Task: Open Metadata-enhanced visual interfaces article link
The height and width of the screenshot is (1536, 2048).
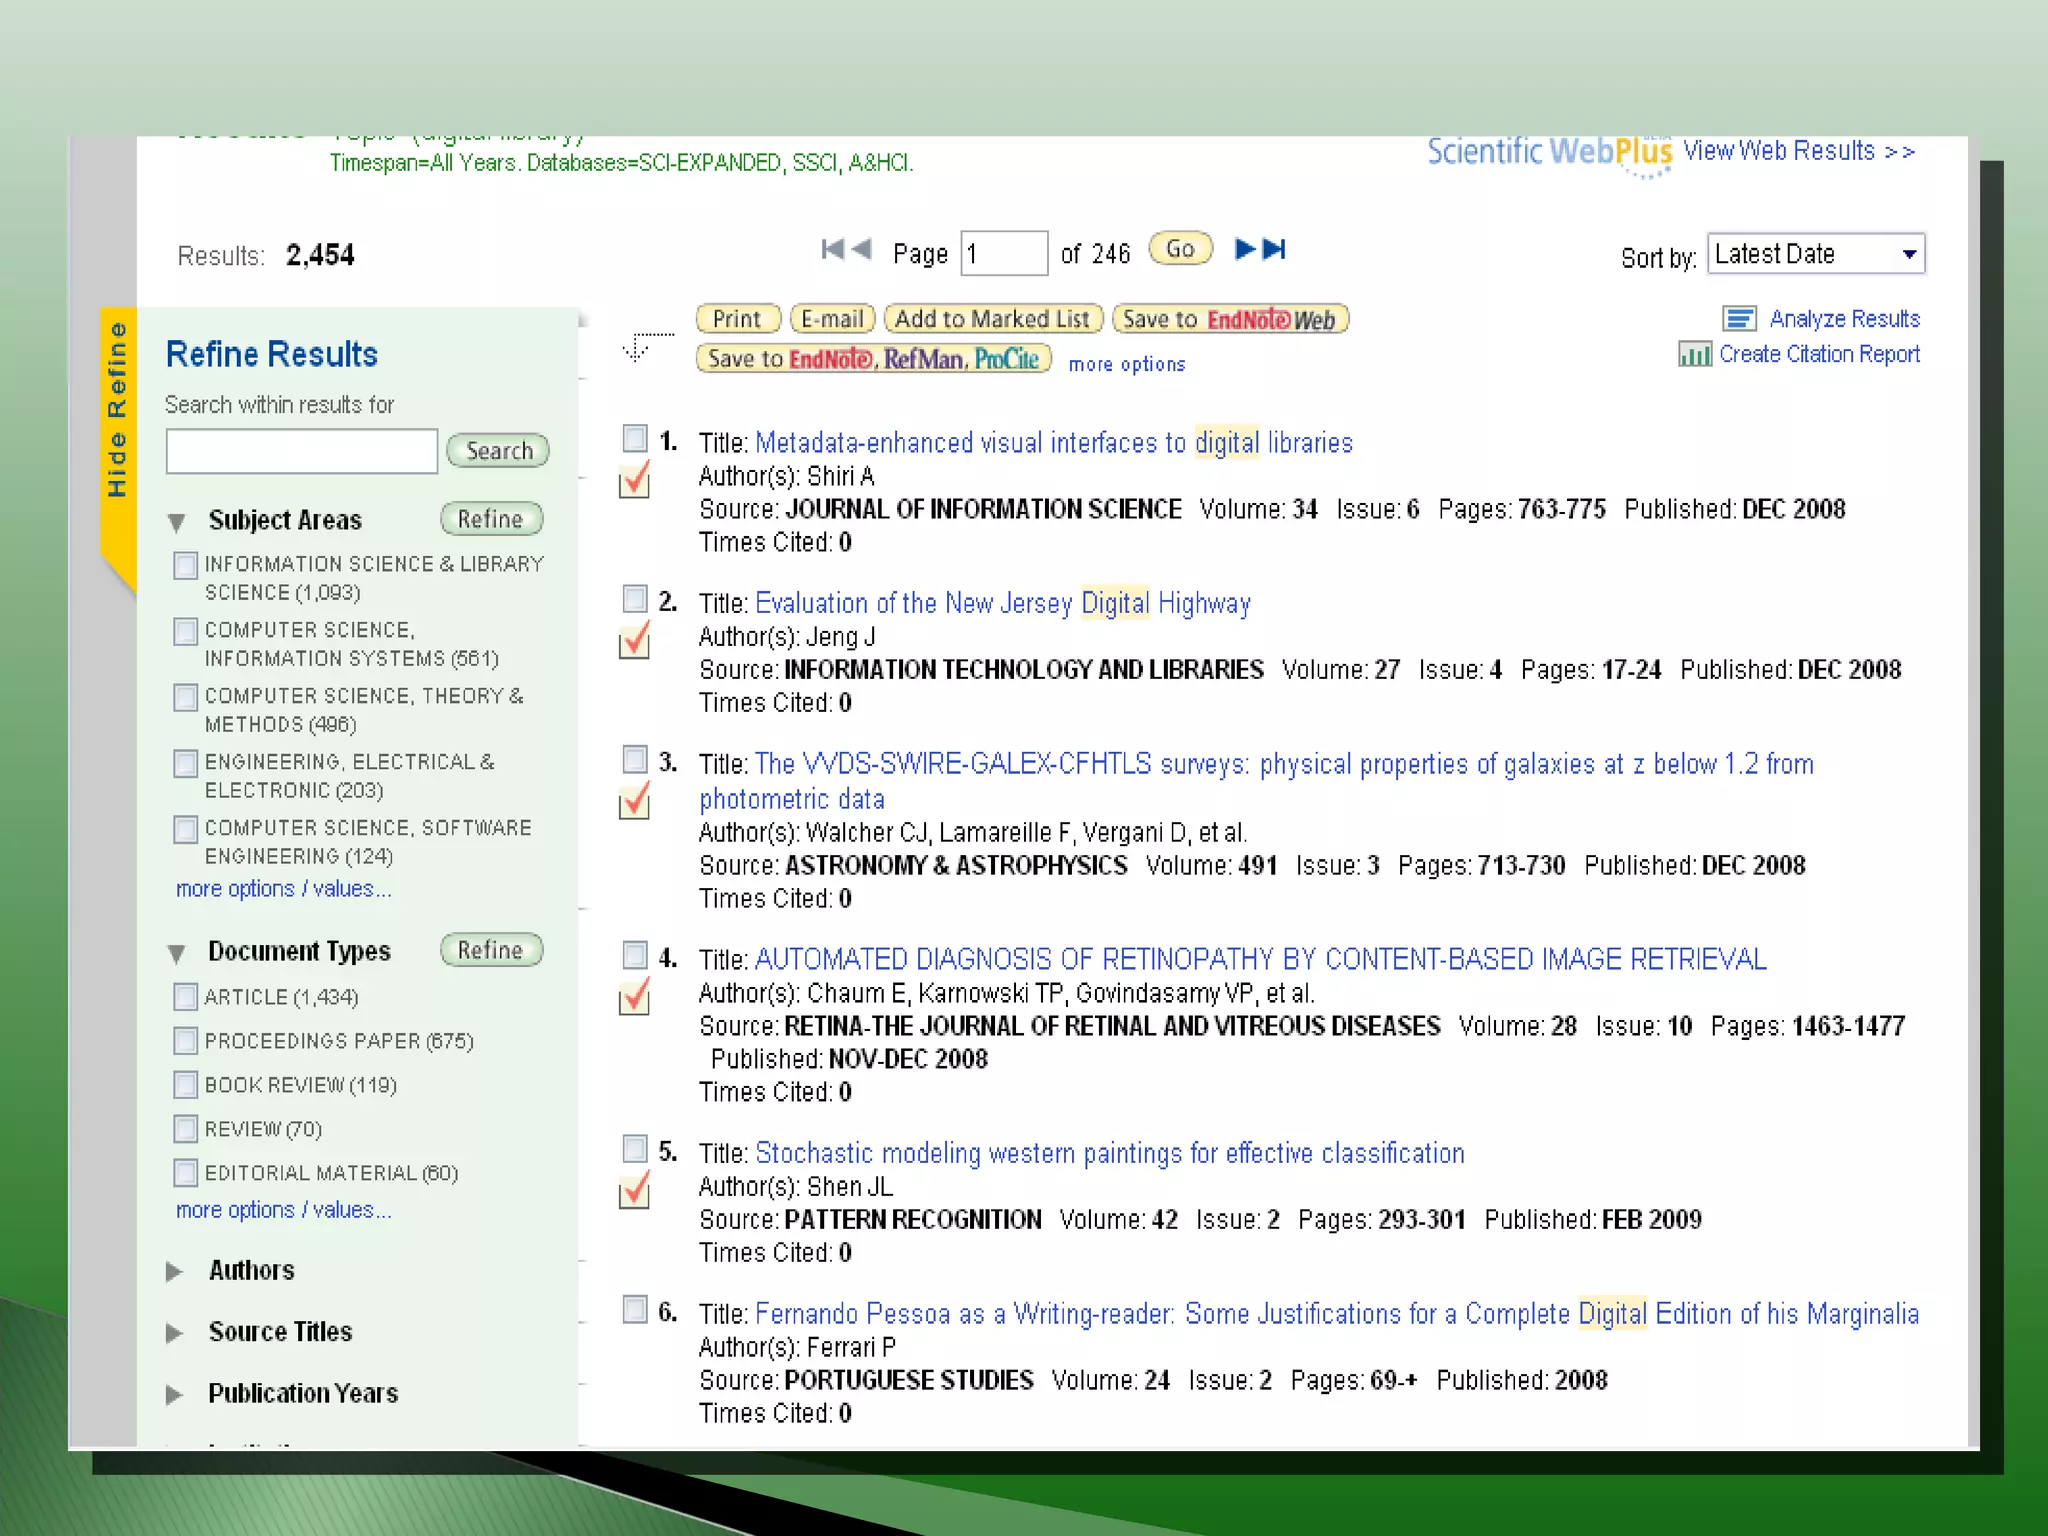Action: pos(1053,443)
